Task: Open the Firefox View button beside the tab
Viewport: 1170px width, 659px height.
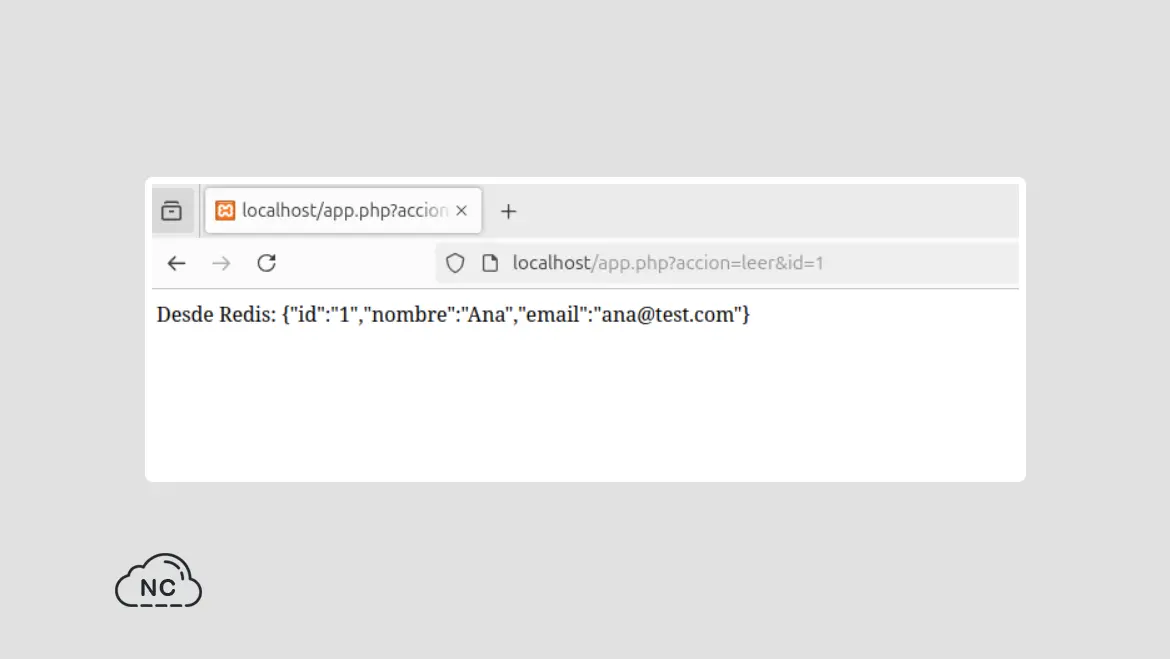Action: click(172, 211)
